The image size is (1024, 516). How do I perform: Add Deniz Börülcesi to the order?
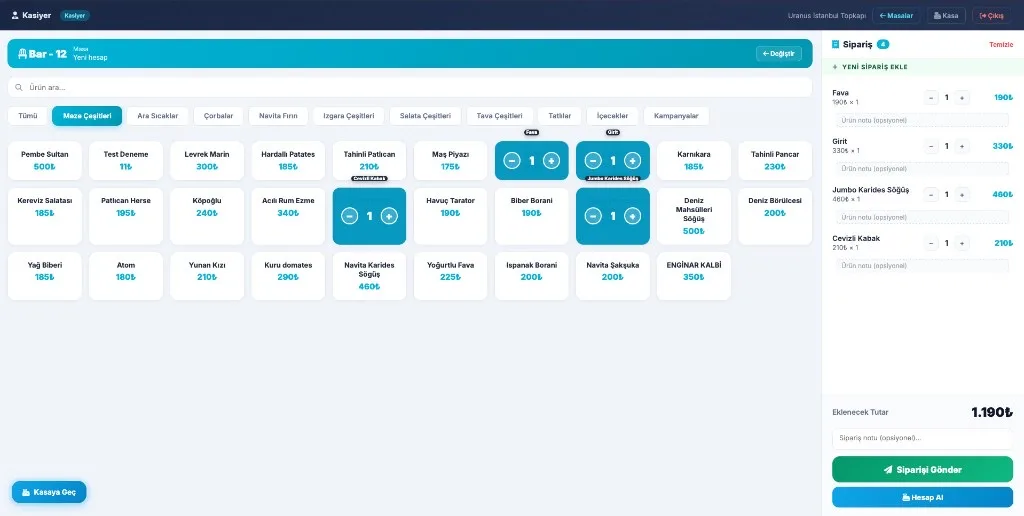(775, 216)
